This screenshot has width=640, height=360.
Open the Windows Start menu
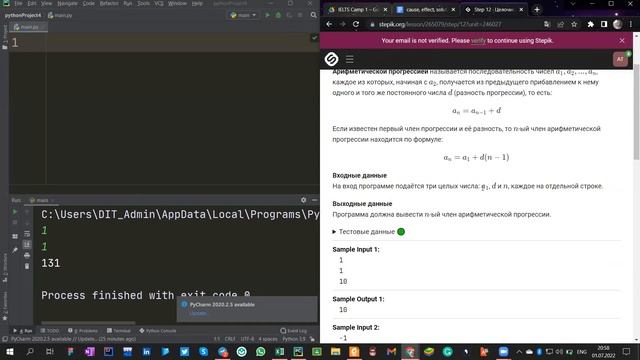tap(10, 351)
